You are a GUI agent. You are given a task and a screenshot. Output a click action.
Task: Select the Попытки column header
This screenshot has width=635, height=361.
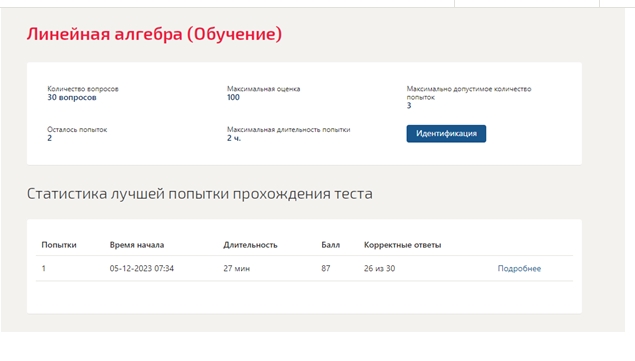[x=59, y=245]
